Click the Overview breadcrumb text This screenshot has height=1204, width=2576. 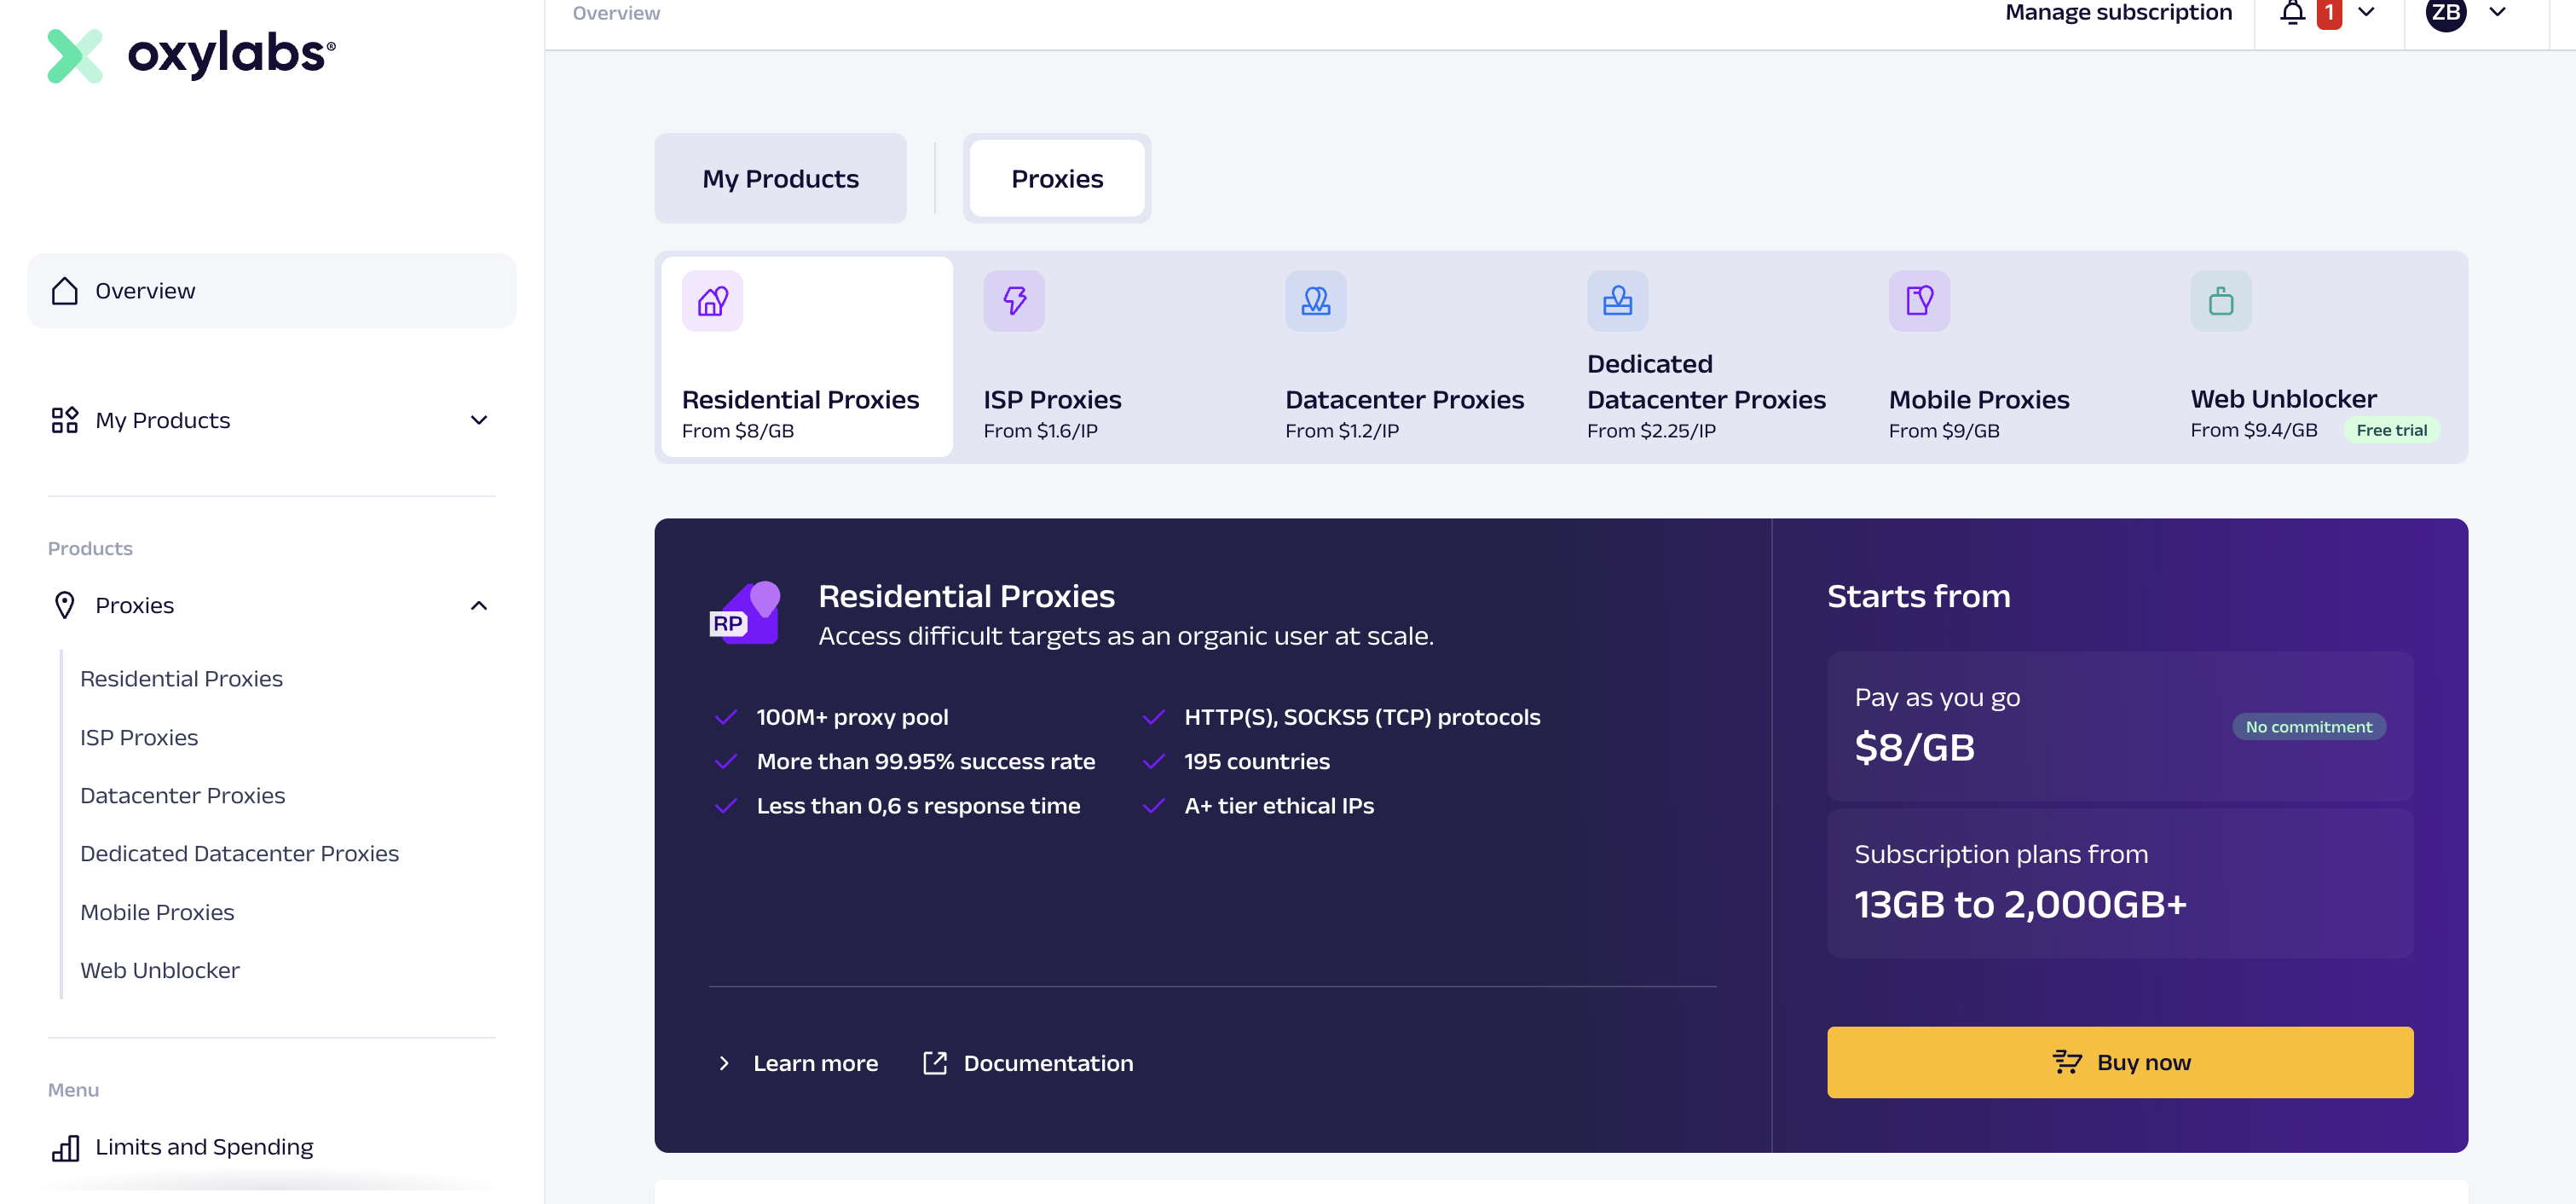click(x=616, y=13)
